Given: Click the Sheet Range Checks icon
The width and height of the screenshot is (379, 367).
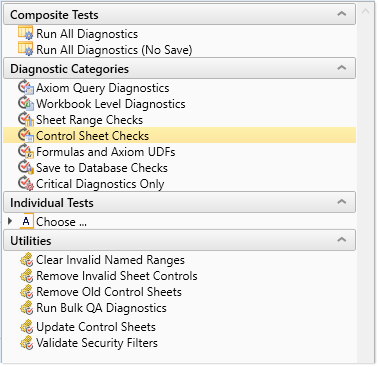Looking at the screenshot, I should click(x=26, y=119).
